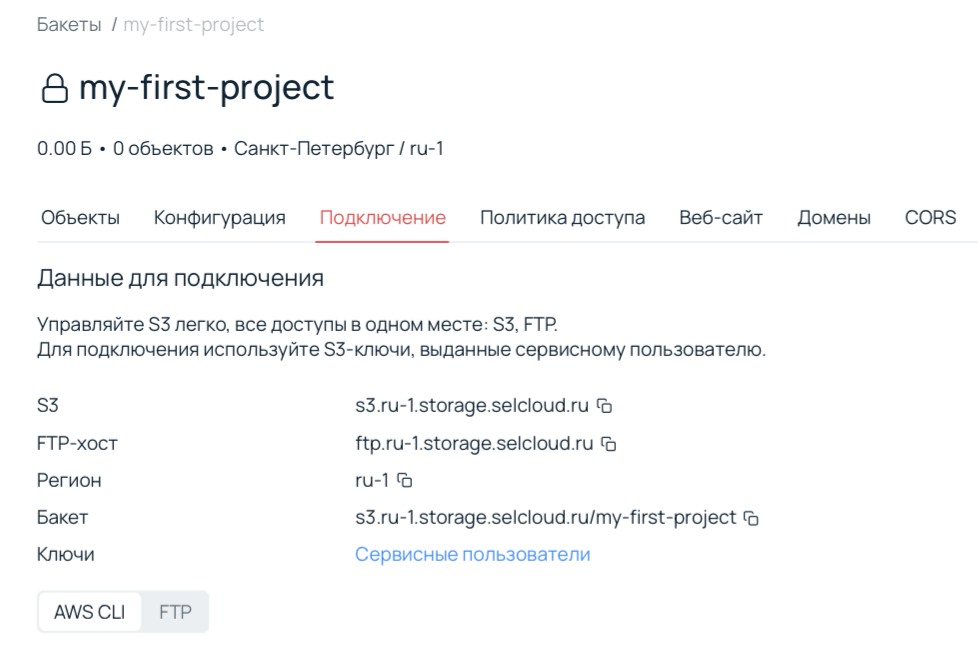The image size is (978, 648).
Task: Show the CORS settings tab
Action: pos(930,218)
